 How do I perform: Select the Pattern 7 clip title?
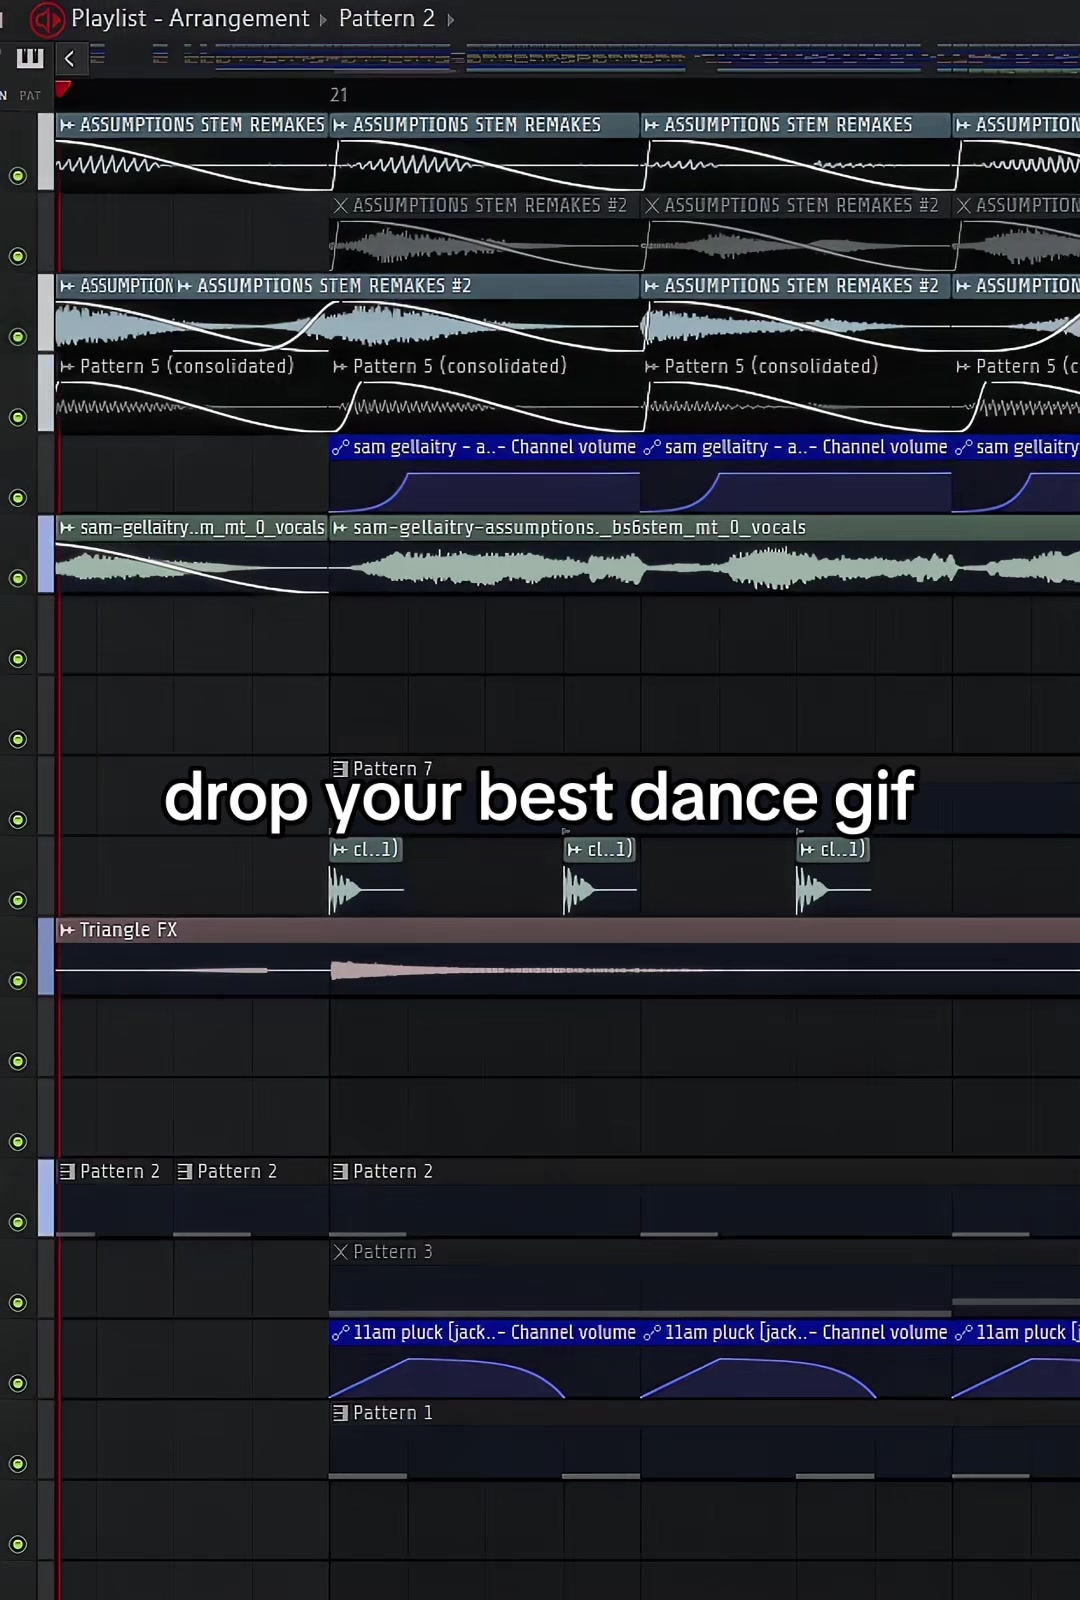(x=392, y=769)
